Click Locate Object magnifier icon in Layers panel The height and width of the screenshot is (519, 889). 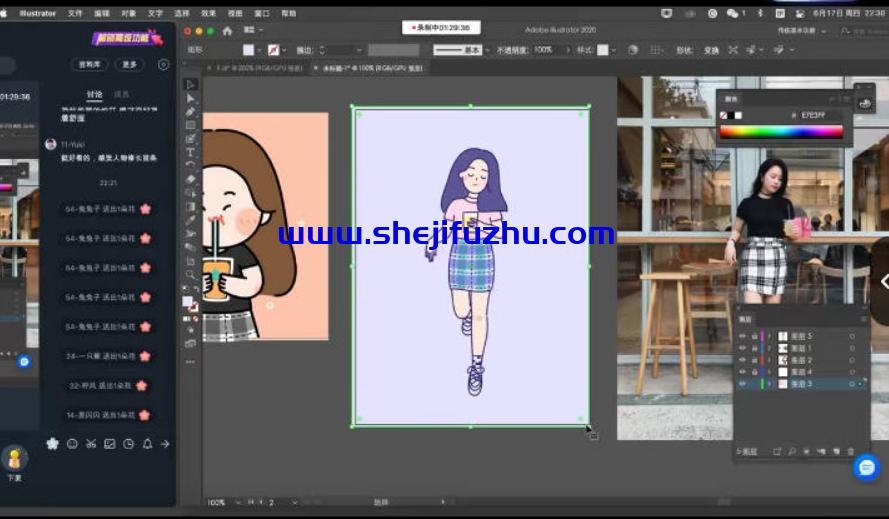tap(791, 452)
